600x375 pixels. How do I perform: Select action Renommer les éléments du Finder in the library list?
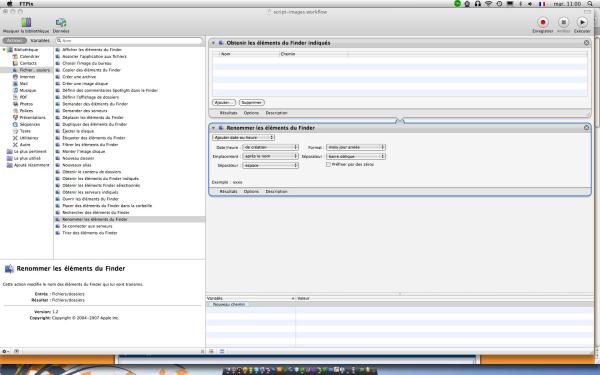(130, 219)
